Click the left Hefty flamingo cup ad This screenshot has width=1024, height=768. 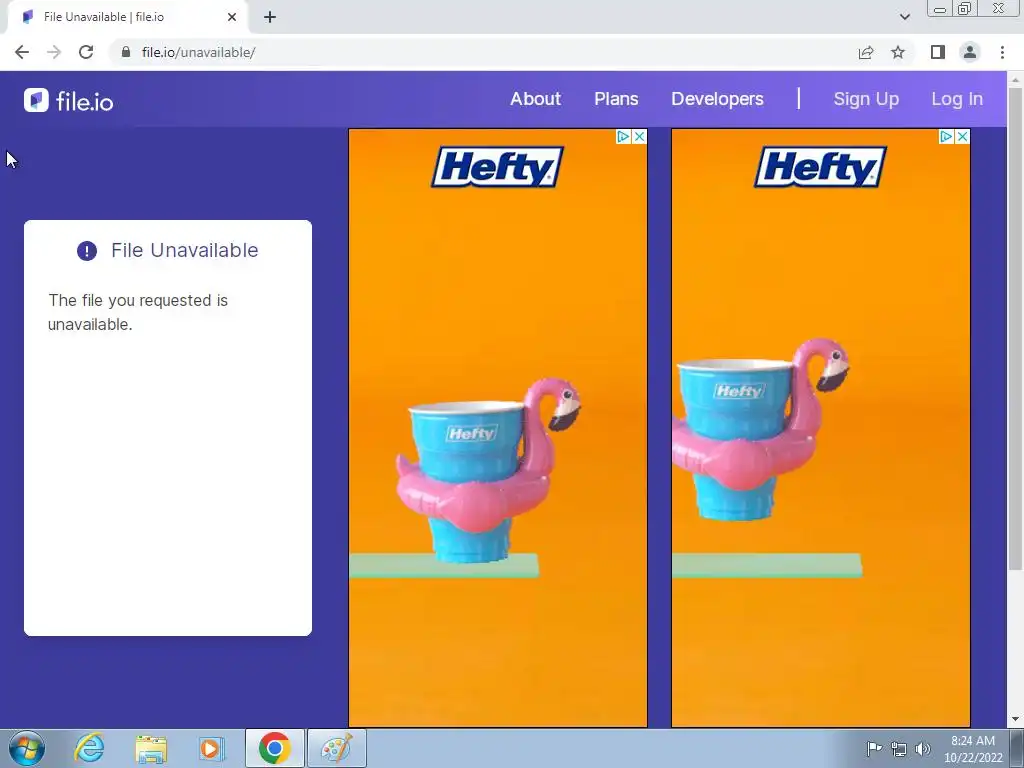498,428
